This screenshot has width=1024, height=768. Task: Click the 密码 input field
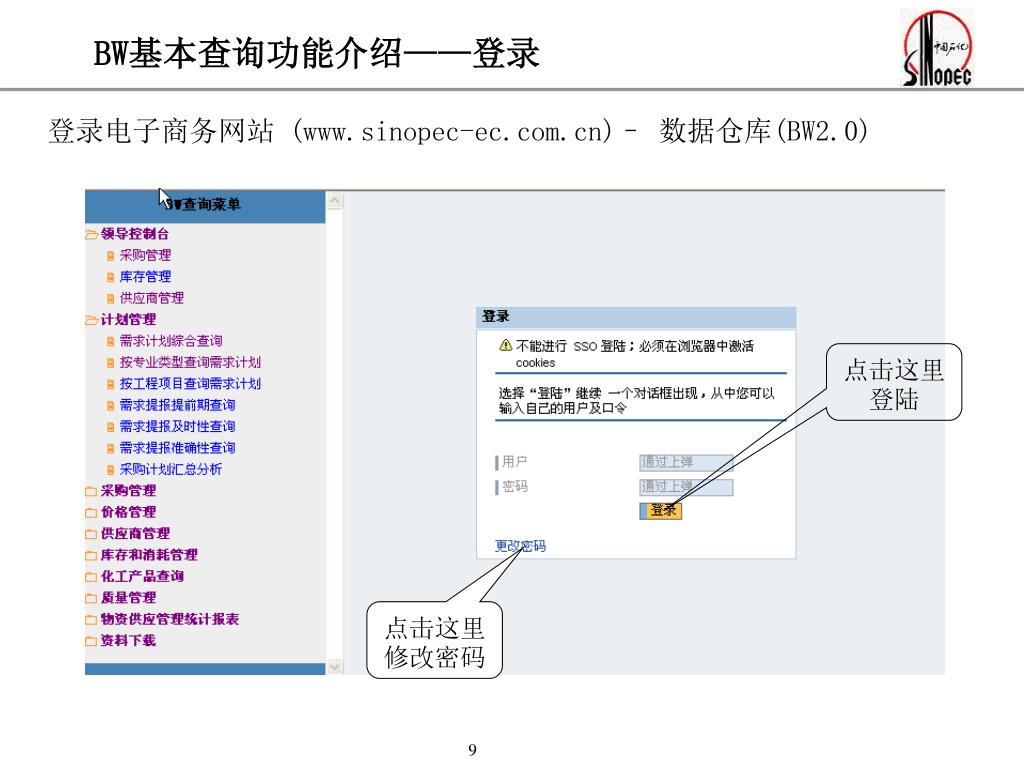(x=686, y=487)
